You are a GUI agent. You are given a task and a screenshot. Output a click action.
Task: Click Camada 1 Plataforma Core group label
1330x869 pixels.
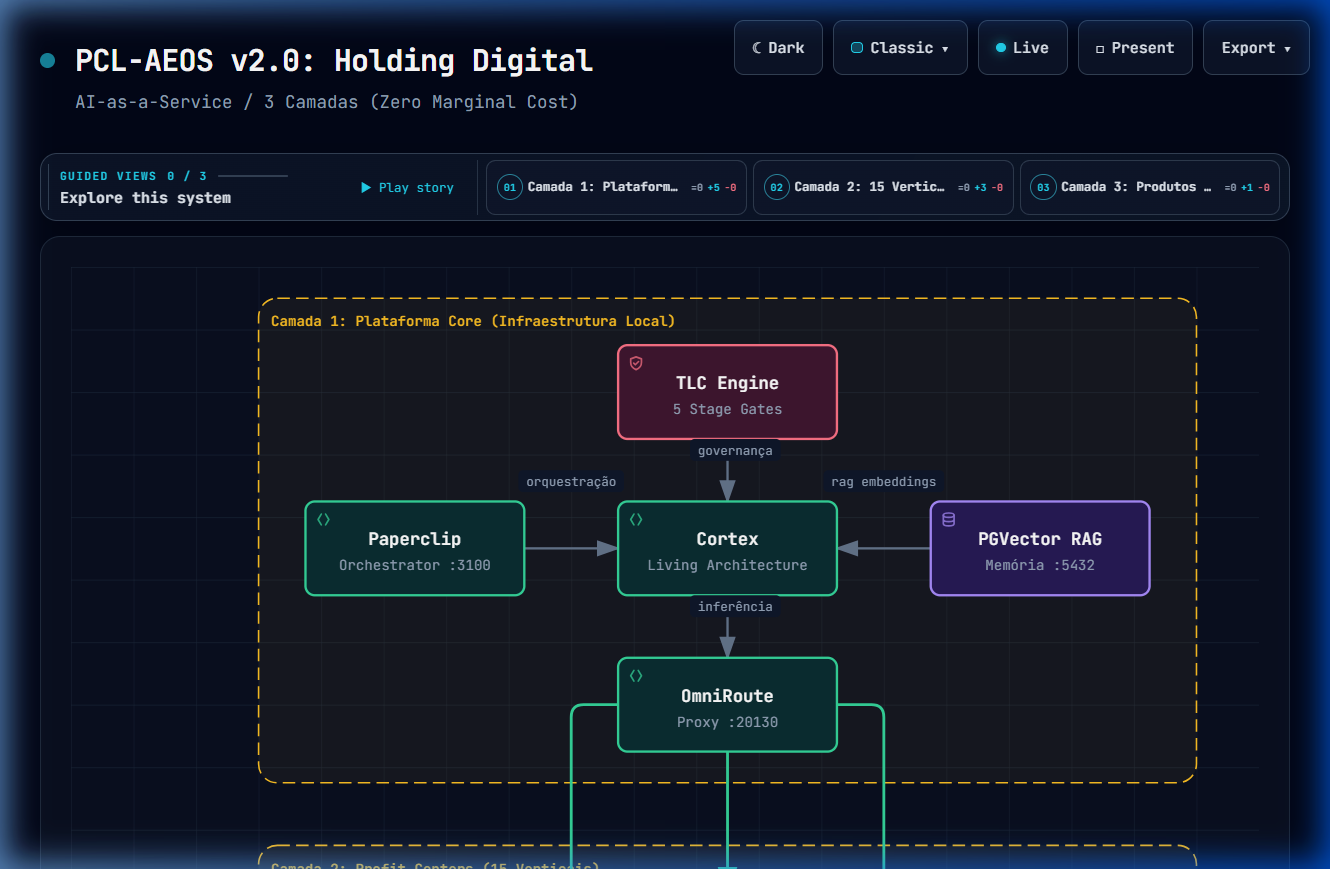coord(473,321)
